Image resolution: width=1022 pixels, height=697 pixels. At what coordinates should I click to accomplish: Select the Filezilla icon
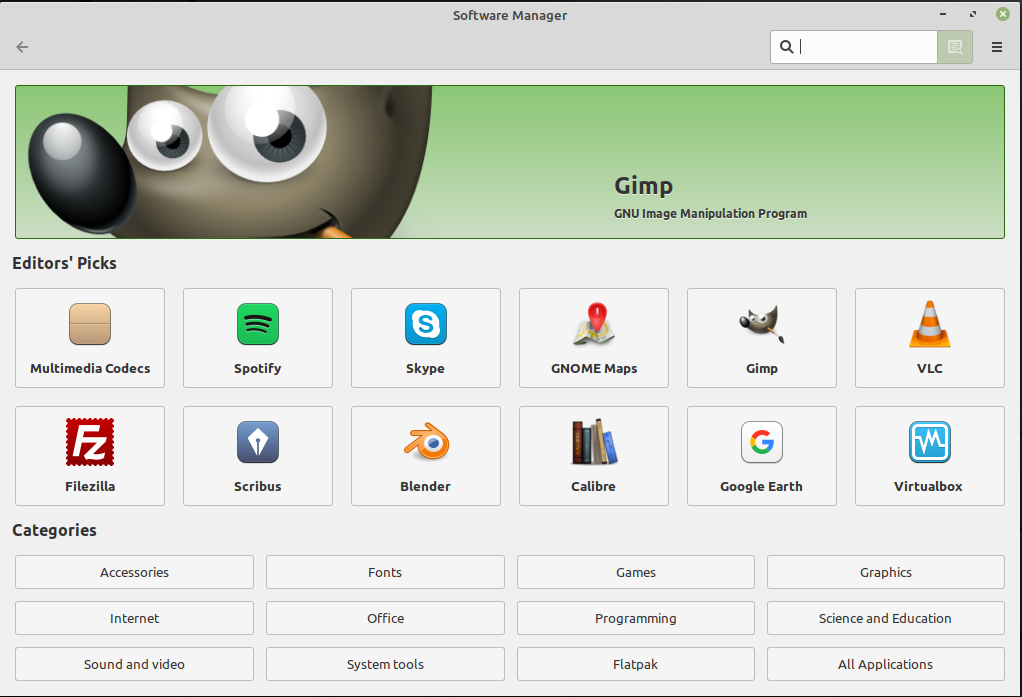89,442
